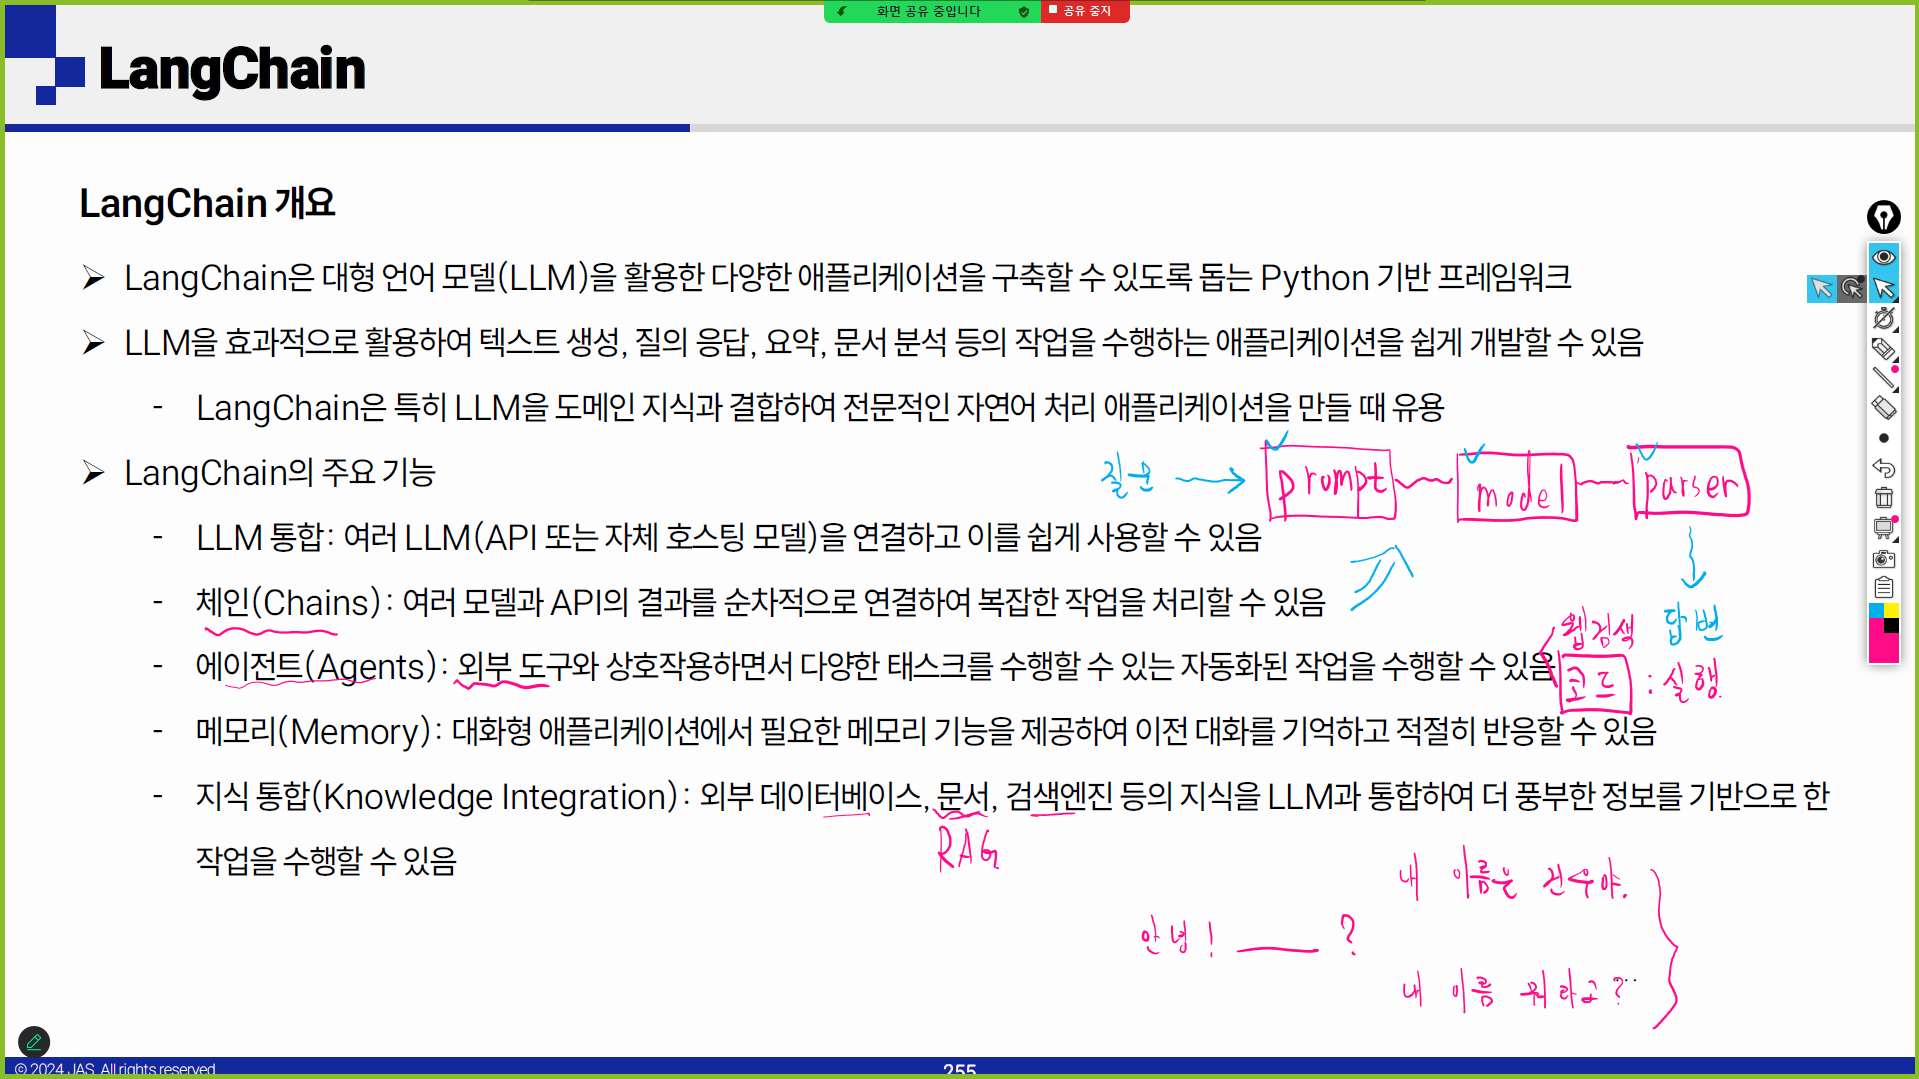
Task: Choose the spotlight click cursor option
Action: pos(1851,288)
